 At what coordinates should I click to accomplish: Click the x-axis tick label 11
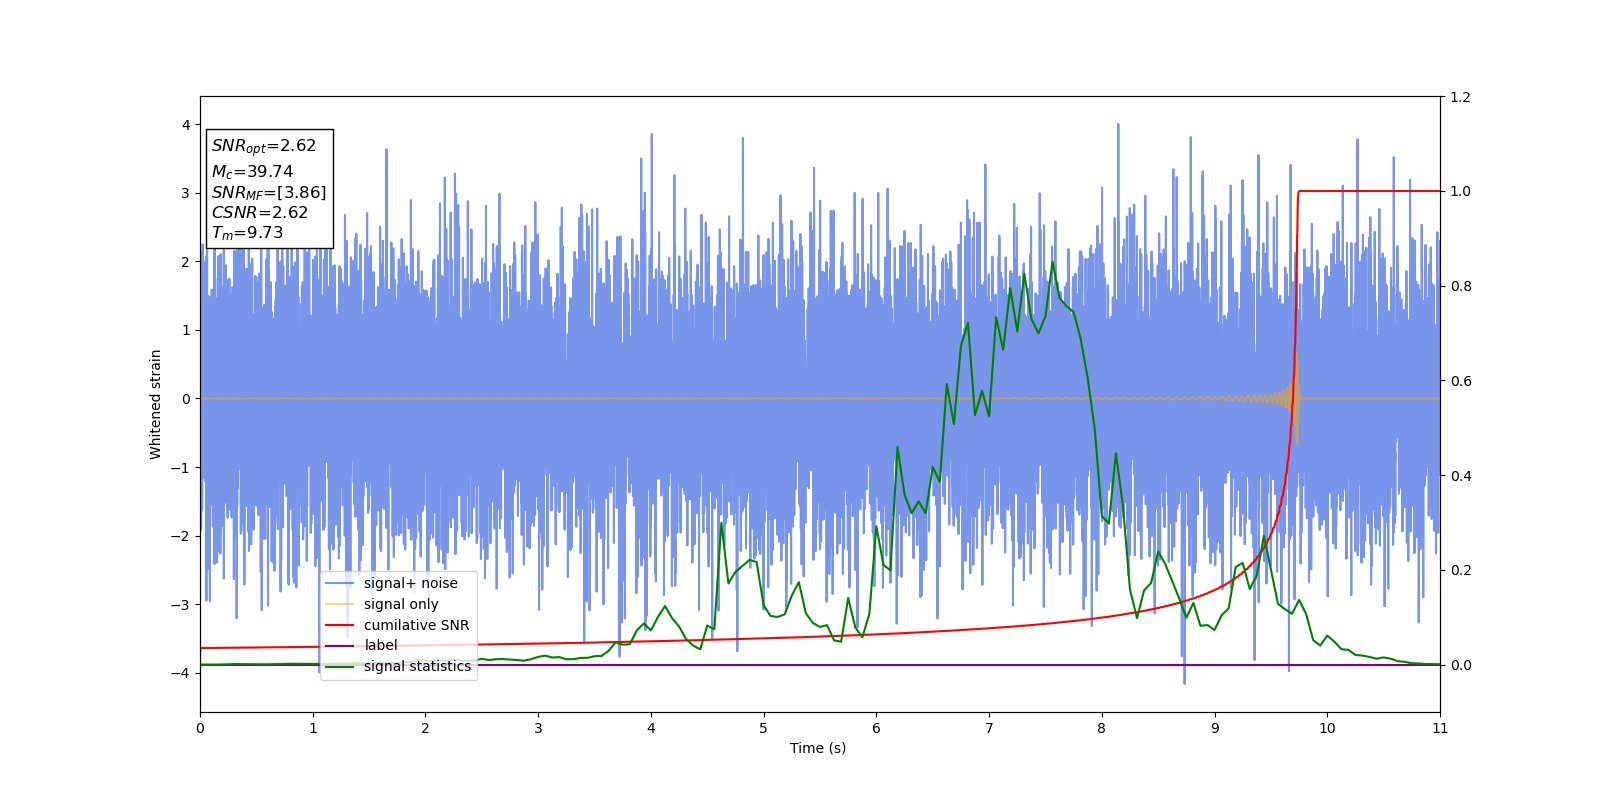click(1440, 728)
